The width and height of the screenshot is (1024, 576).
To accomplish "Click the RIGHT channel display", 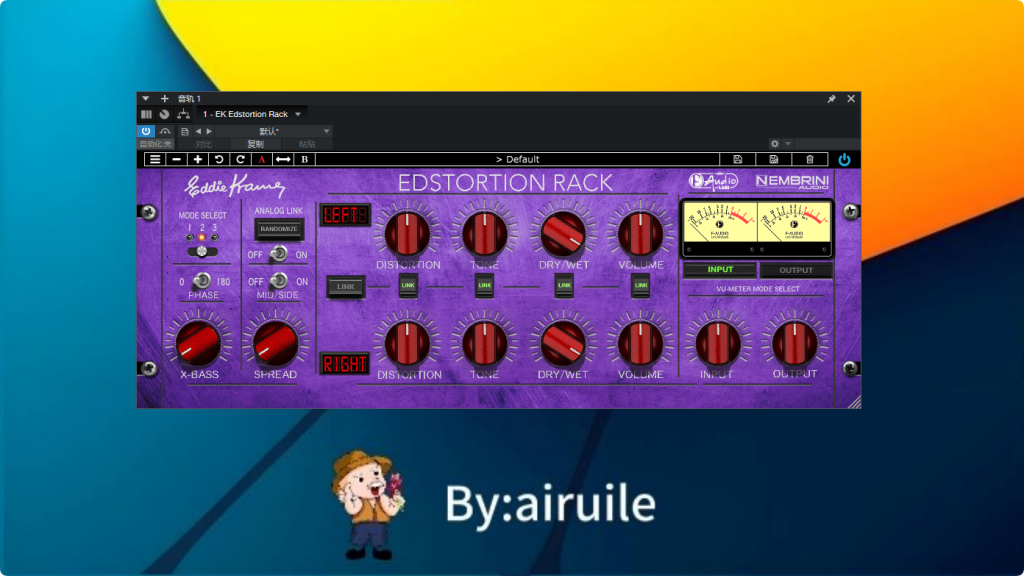I will pyautogui.click(x=345, y=364).
